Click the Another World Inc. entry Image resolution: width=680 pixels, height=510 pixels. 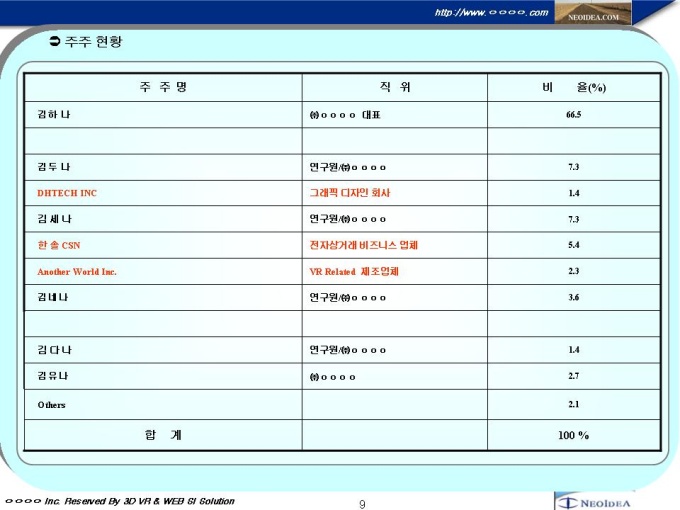[x=77, y=272]
